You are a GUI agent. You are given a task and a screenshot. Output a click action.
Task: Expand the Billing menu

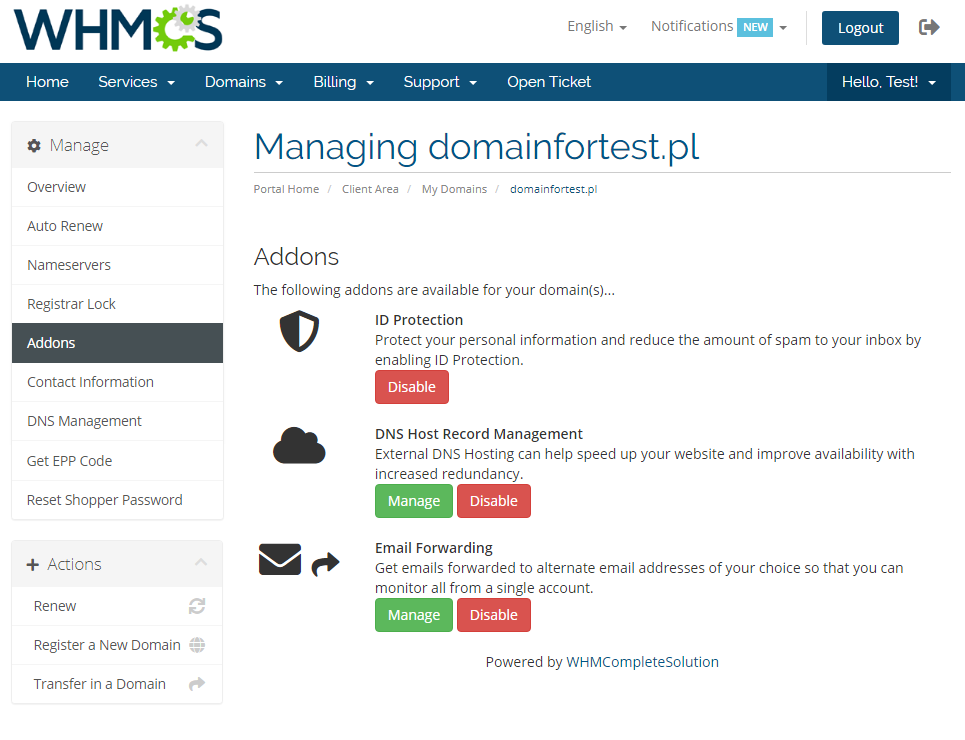(343, 82)
